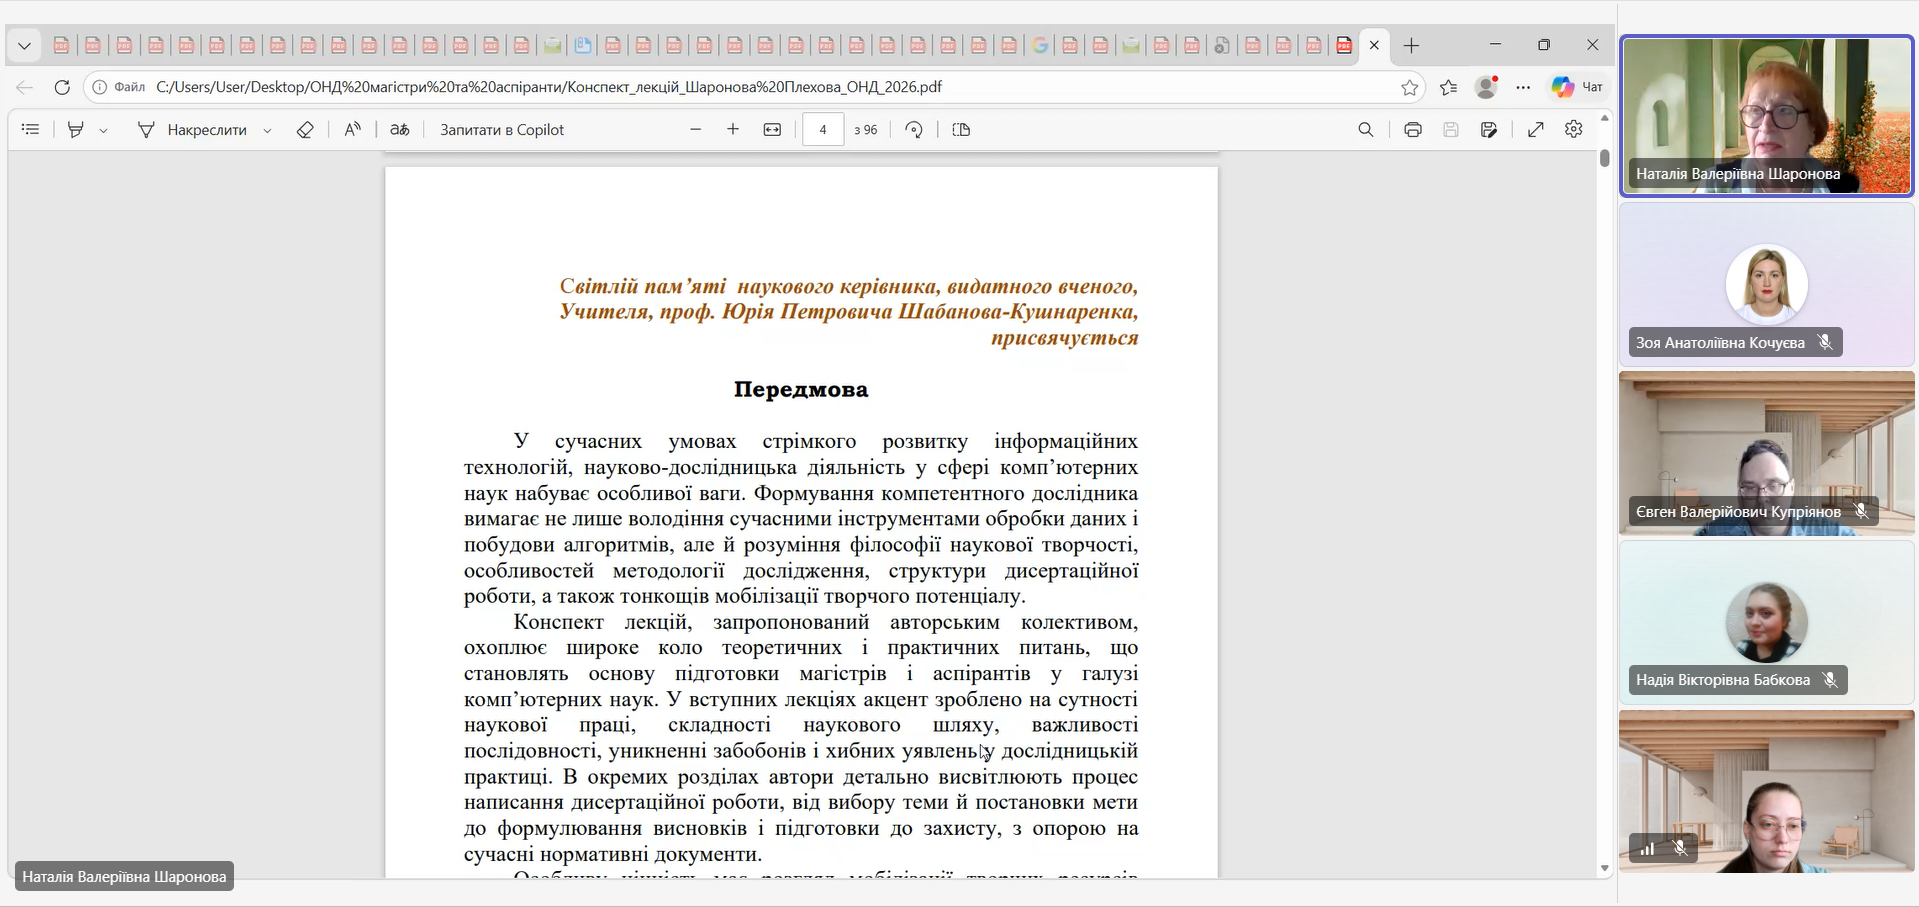
Task: Click the page number input field
Action: [823, 130]
